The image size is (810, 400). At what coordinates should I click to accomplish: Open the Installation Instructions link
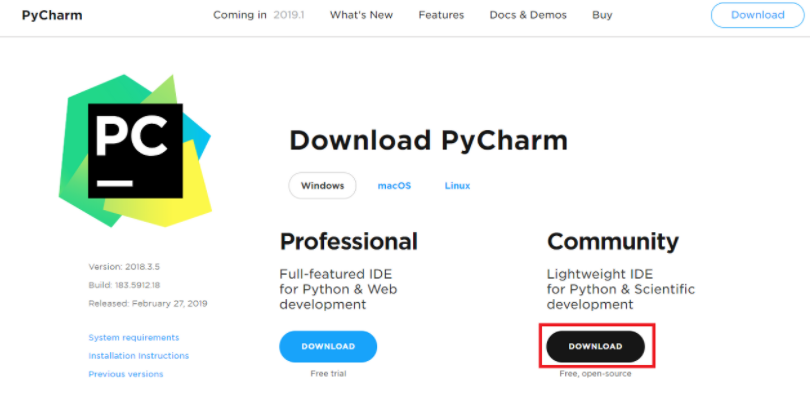tap(138, 356)
